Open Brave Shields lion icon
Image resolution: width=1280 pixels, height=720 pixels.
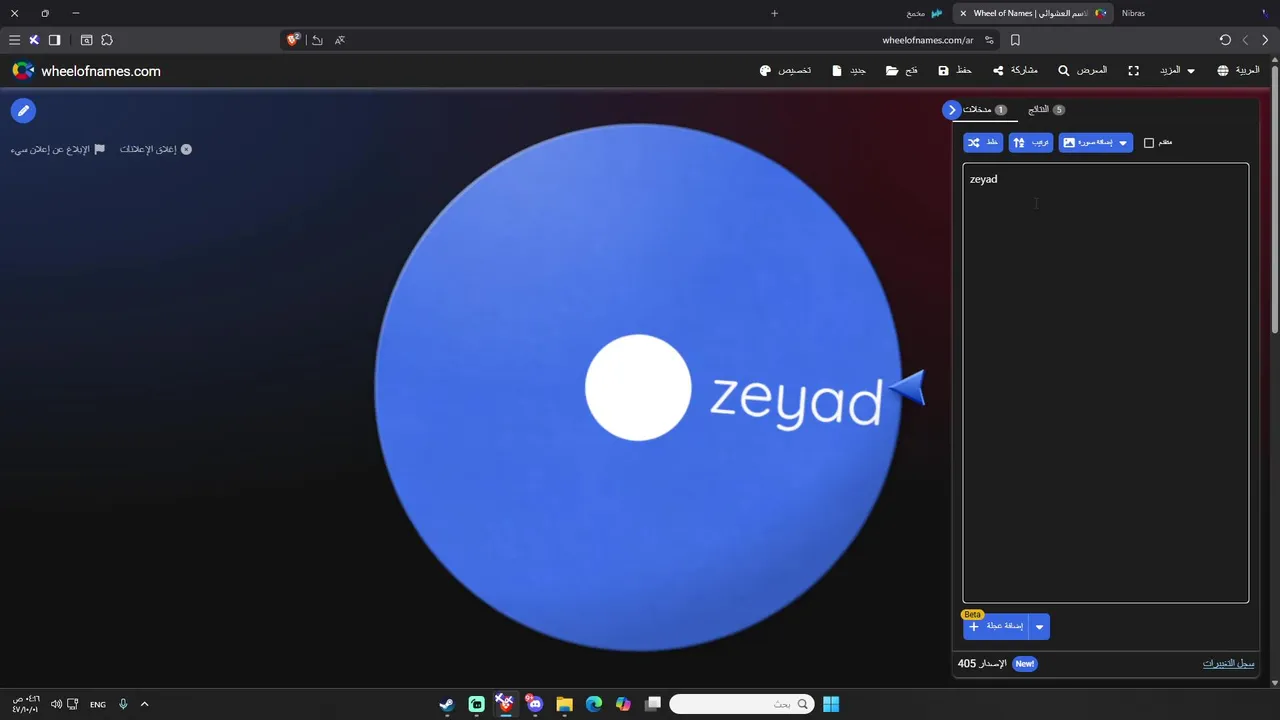tap(293, 40)
